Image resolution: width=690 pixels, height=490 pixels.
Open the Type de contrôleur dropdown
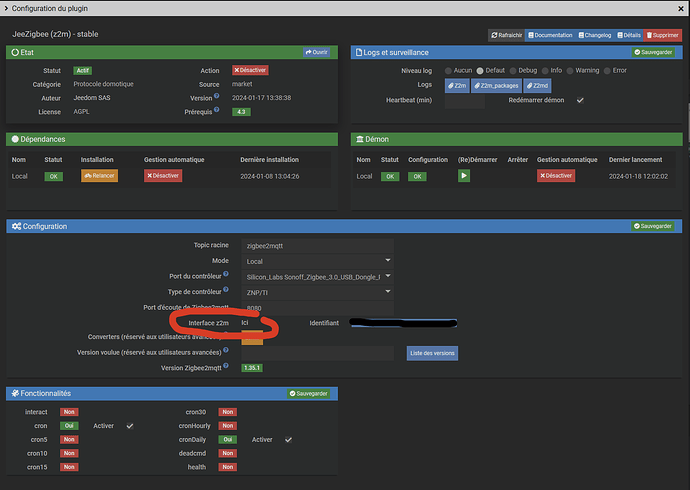317,292
